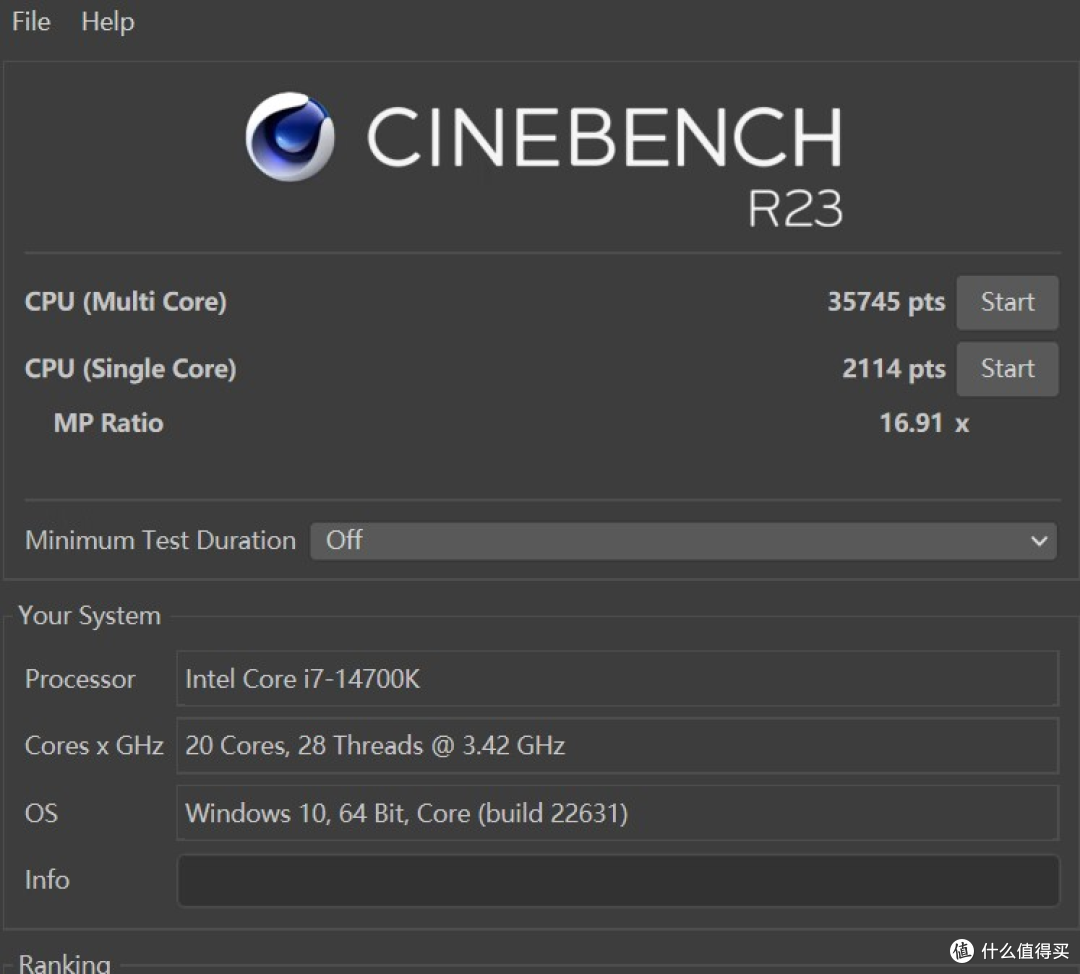Open the File menu
The height and width of the screenshot is (974, 1080).
tap(31, 21)
